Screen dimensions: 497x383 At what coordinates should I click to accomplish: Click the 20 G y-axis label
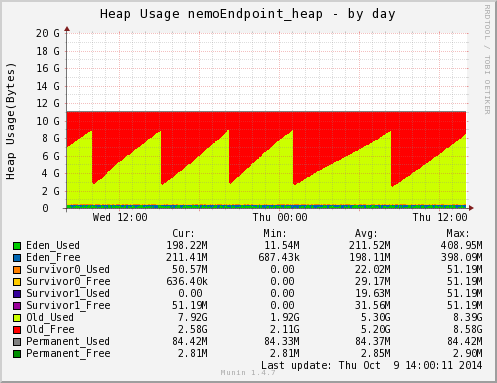48,33
